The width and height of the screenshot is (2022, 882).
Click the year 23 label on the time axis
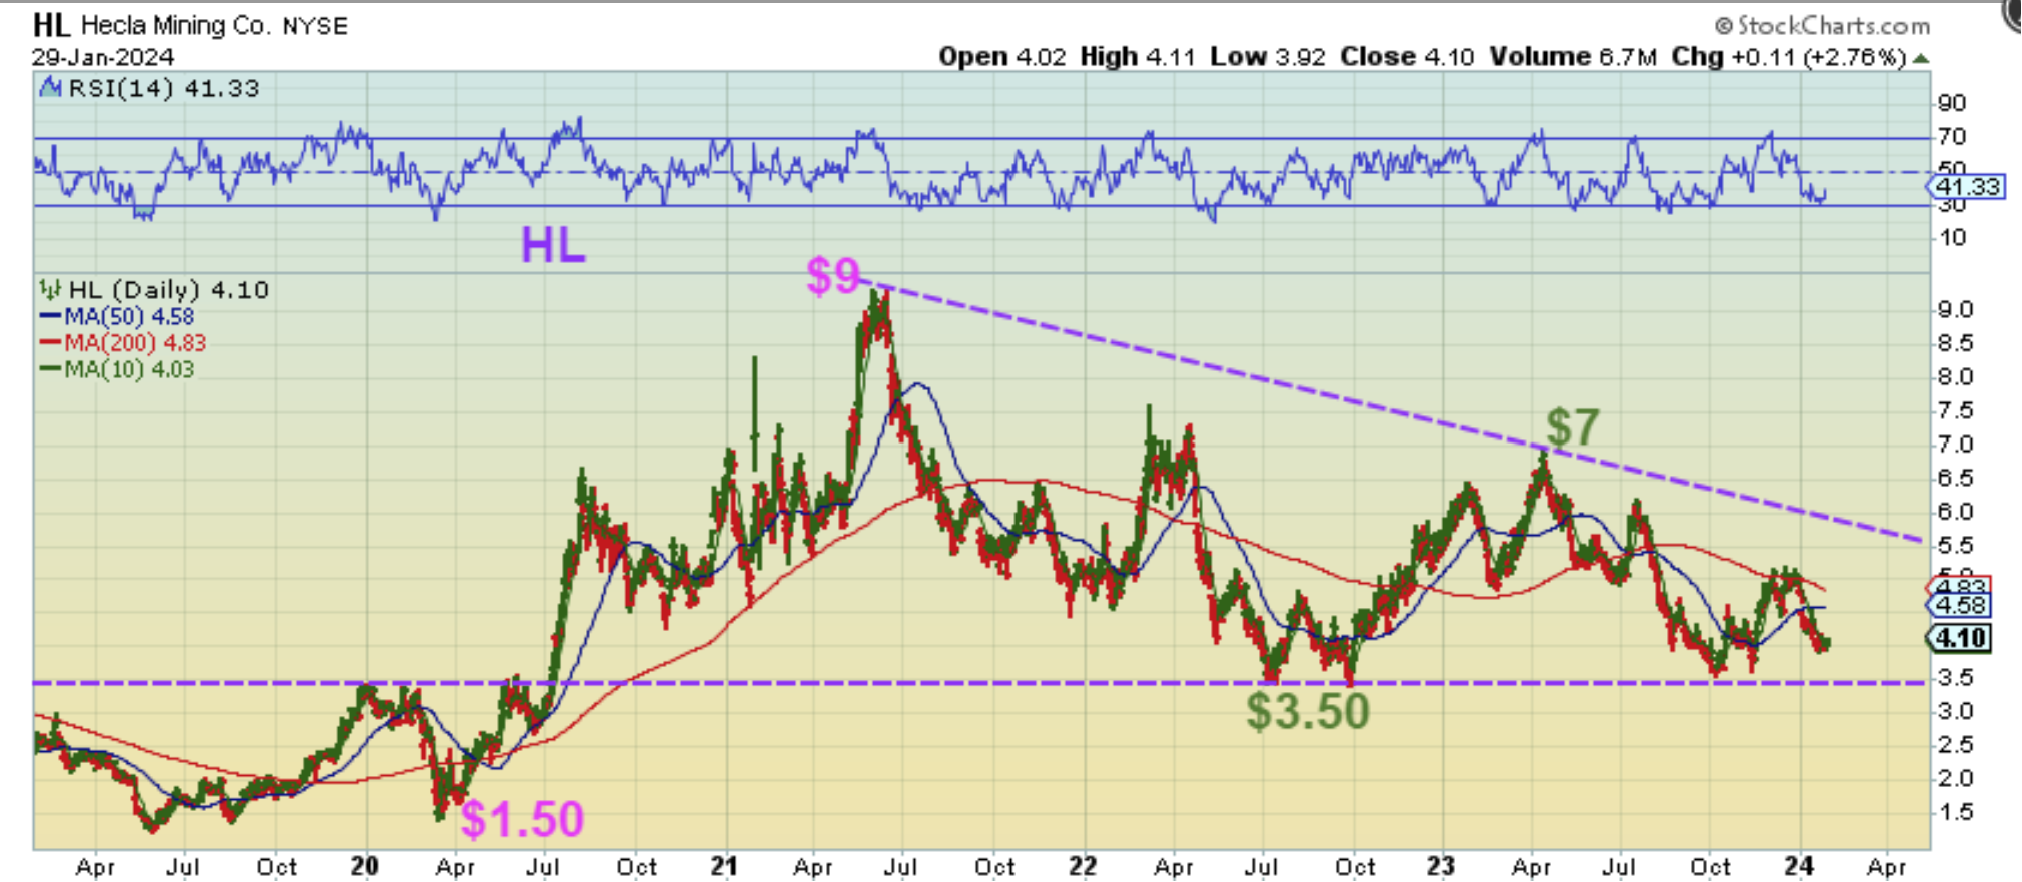click(x=1441, y=866)
